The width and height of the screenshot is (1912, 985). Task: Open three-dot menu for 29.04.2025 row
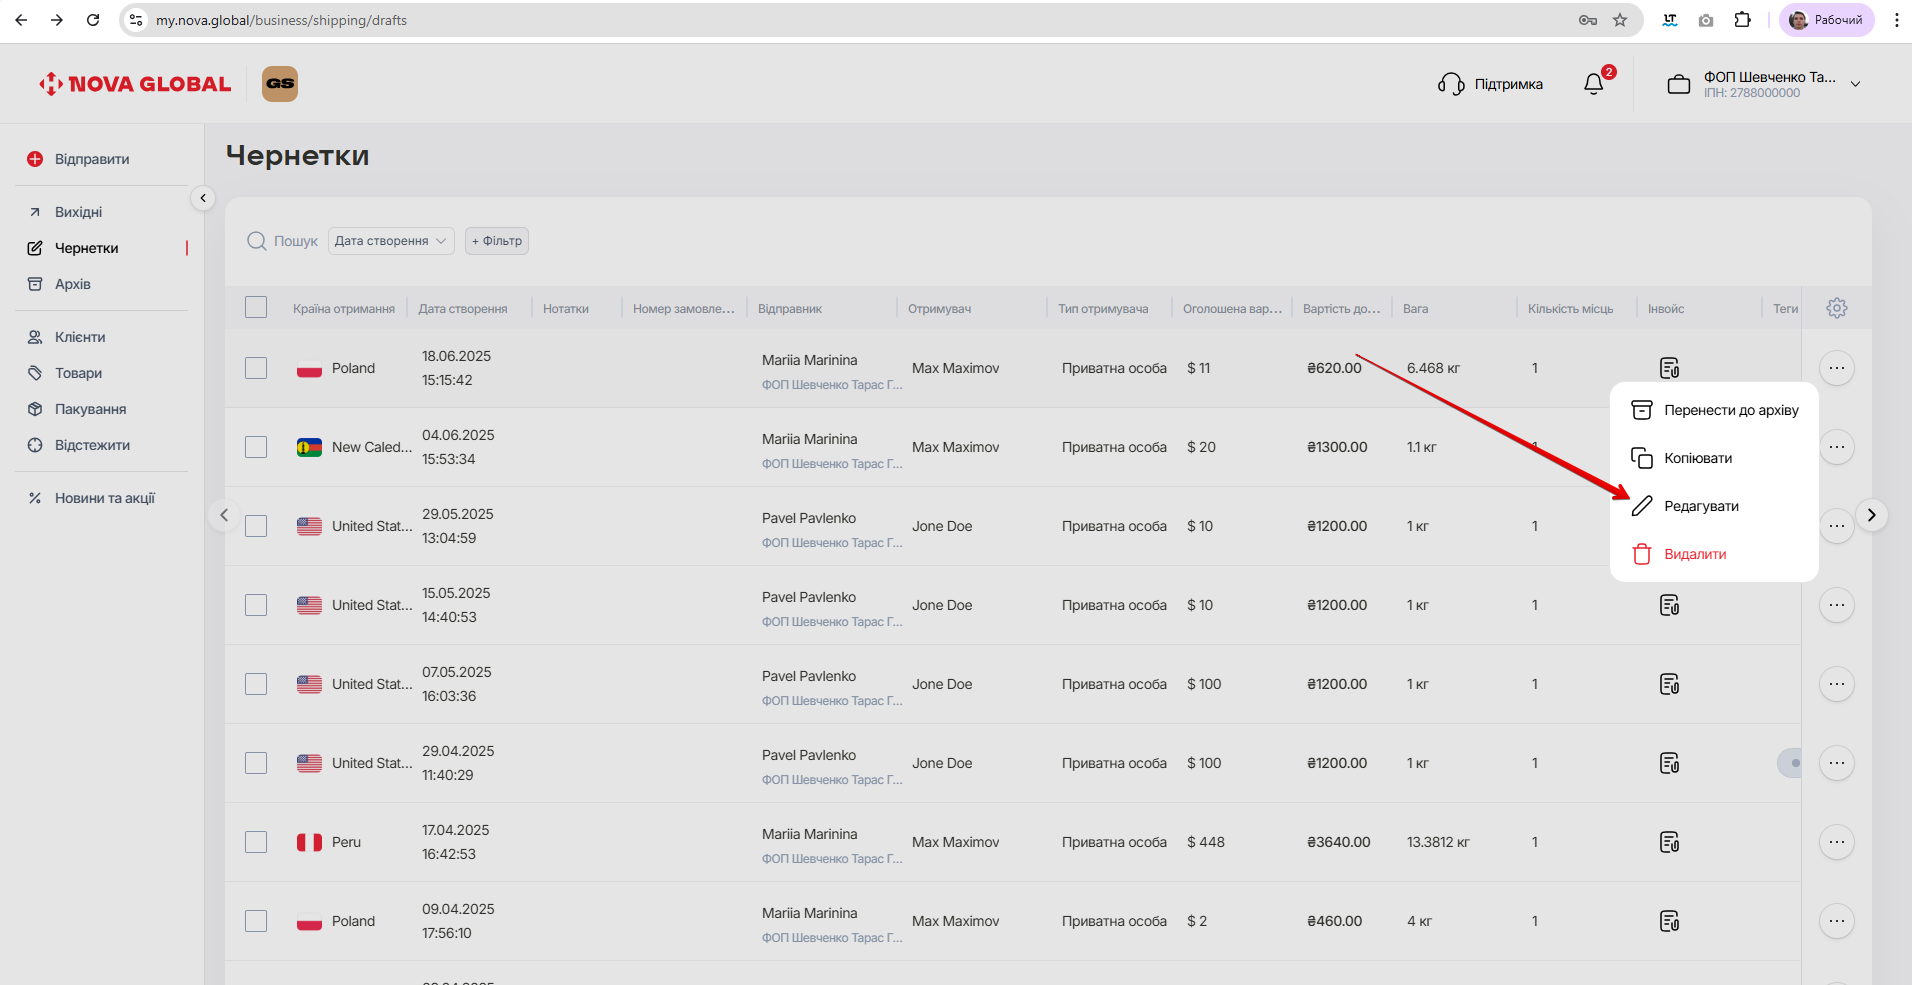1837,763
